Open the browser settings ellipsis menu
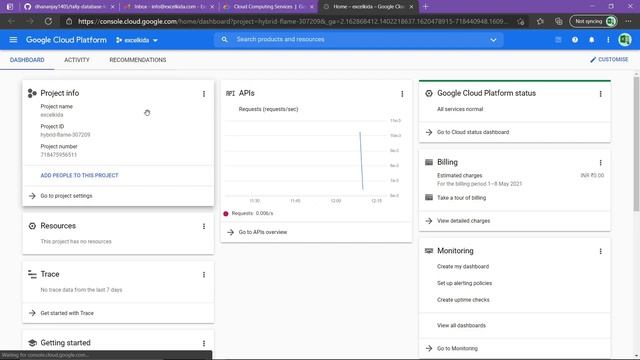The width and height of the screenshot is (640, 360). coord(628,21)
